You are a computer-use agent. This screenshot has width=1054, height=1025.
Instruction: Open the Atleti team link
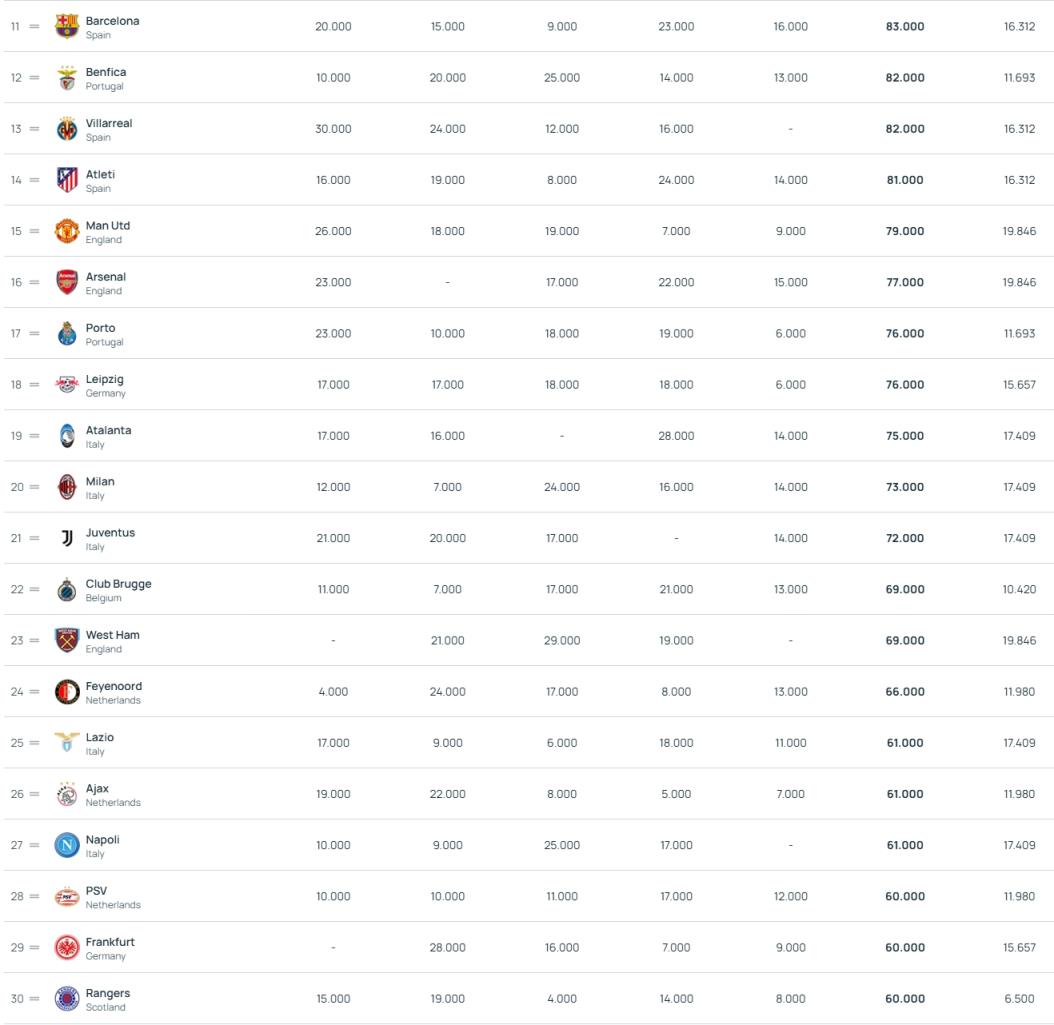click(x=100, y=174)
